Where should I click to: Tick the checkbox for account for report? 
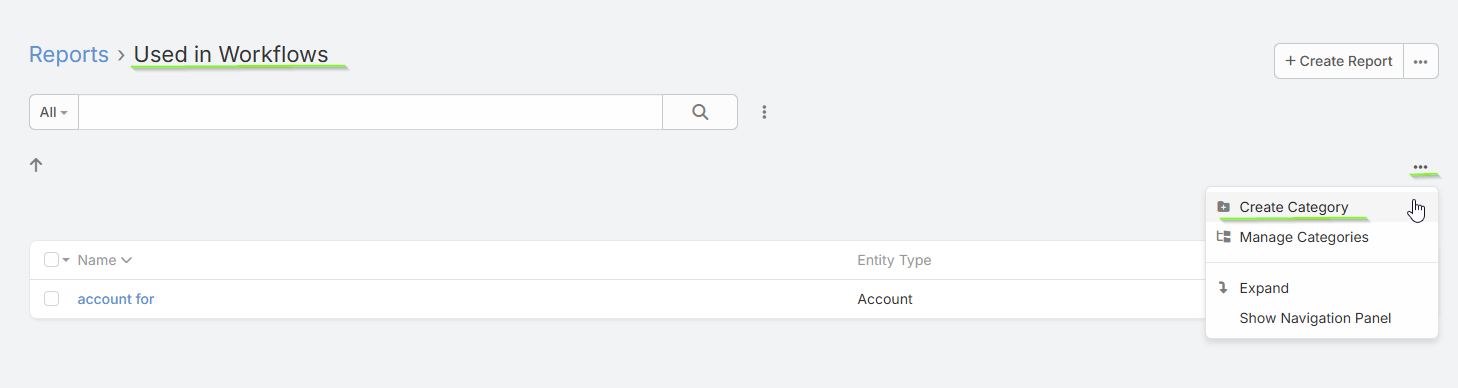click(52, 299)
